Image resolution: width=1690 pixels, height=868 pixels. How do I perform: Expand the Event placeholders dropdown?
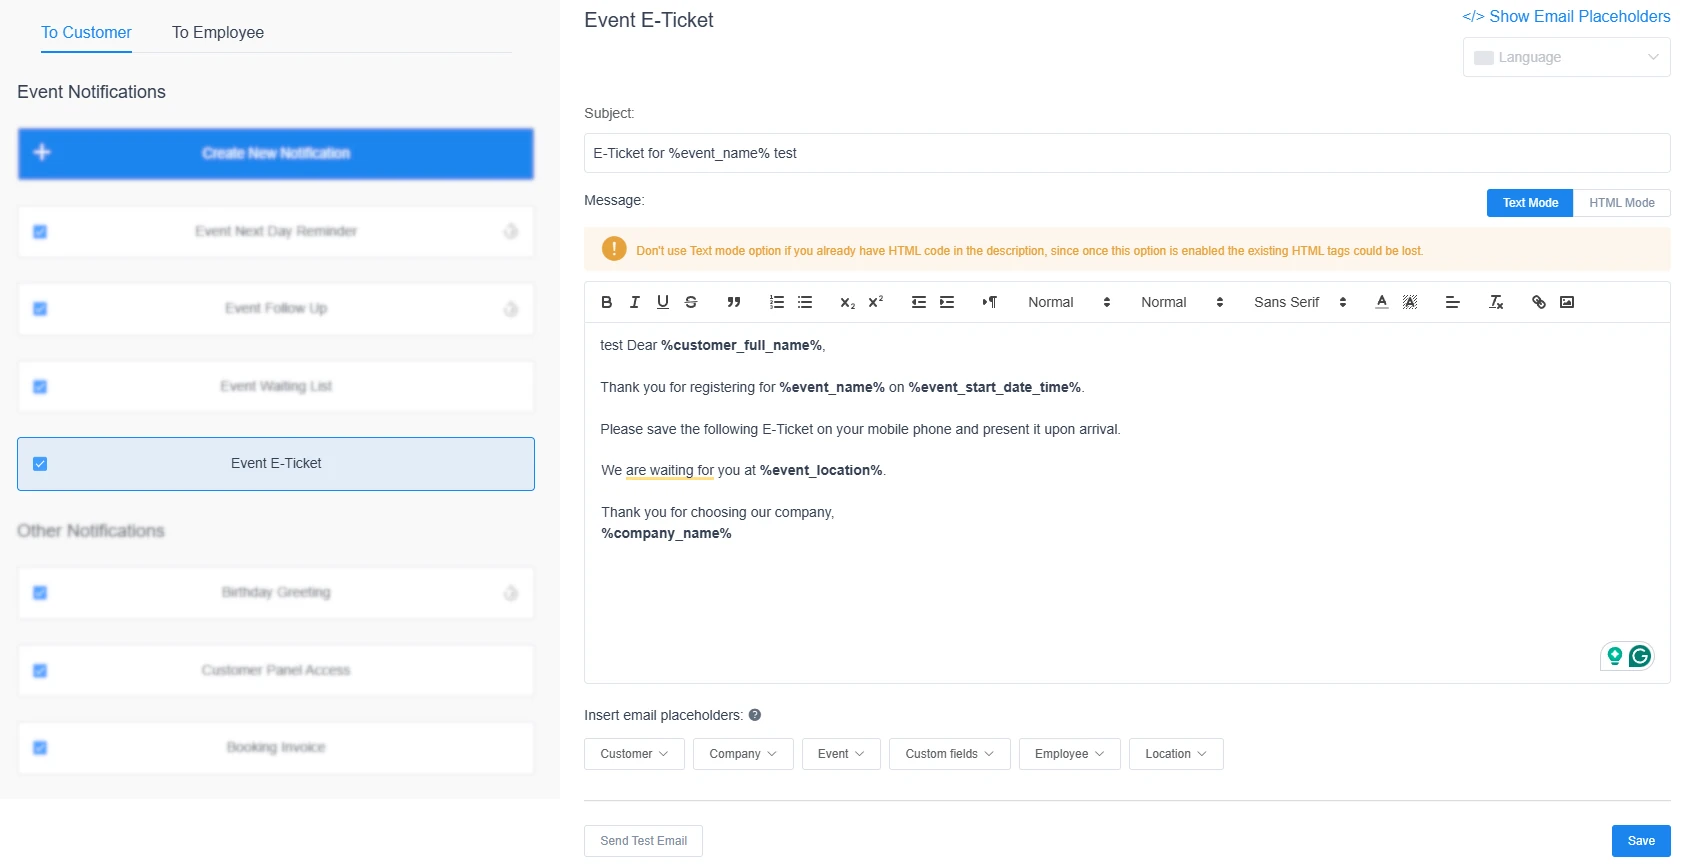(841, 754)
